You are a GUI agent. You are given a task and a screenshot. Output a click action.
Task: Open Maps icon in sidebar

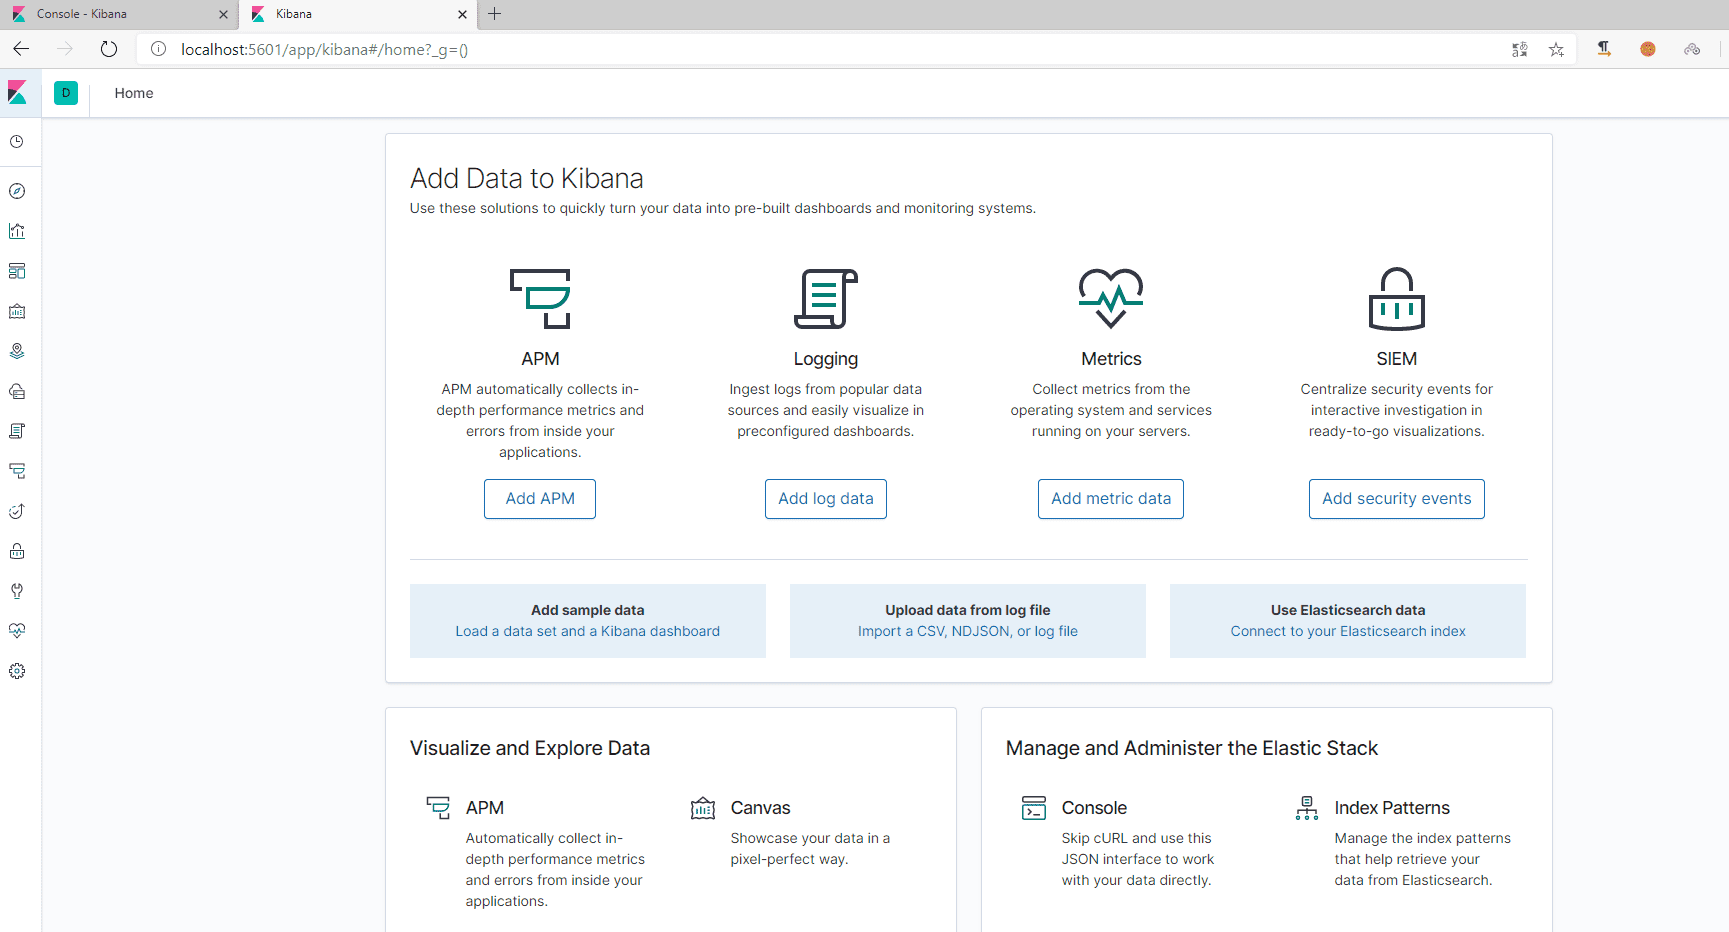[x=17, y=351]
